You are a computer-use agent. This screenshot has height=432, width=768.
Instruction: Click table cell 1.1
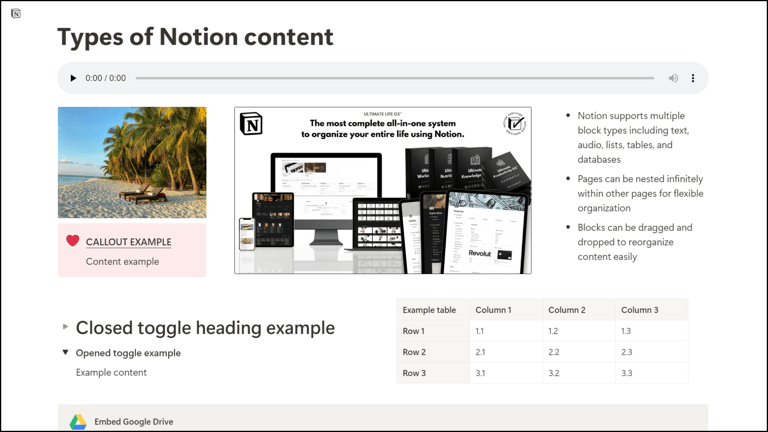[x=506, y=331]
